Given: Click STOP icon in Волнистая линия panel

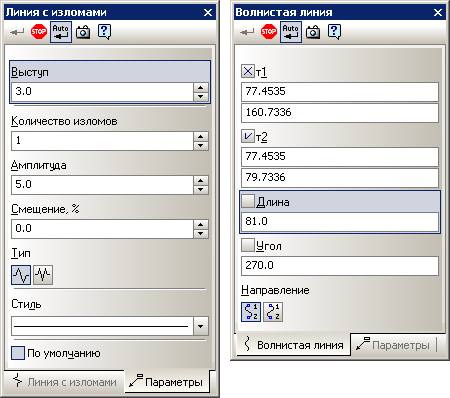Looking at the screenshot, I should 269,32.
